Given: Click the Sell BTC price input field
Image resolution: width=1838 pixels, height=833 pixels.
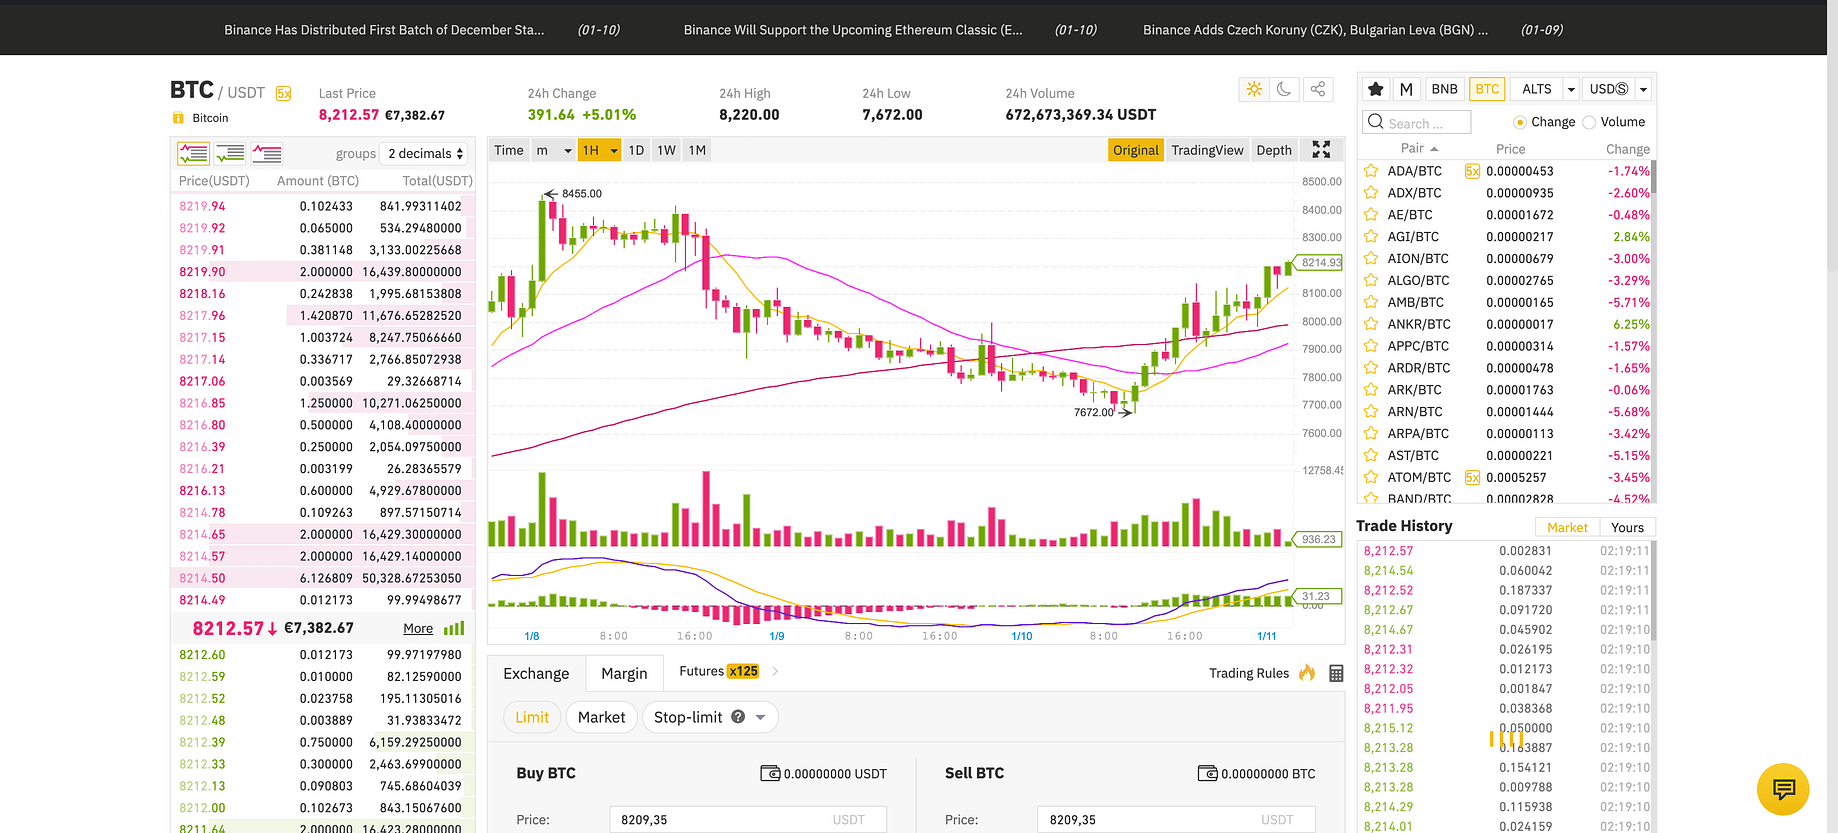Looking at the screenshot, I should coord(1176,819).
